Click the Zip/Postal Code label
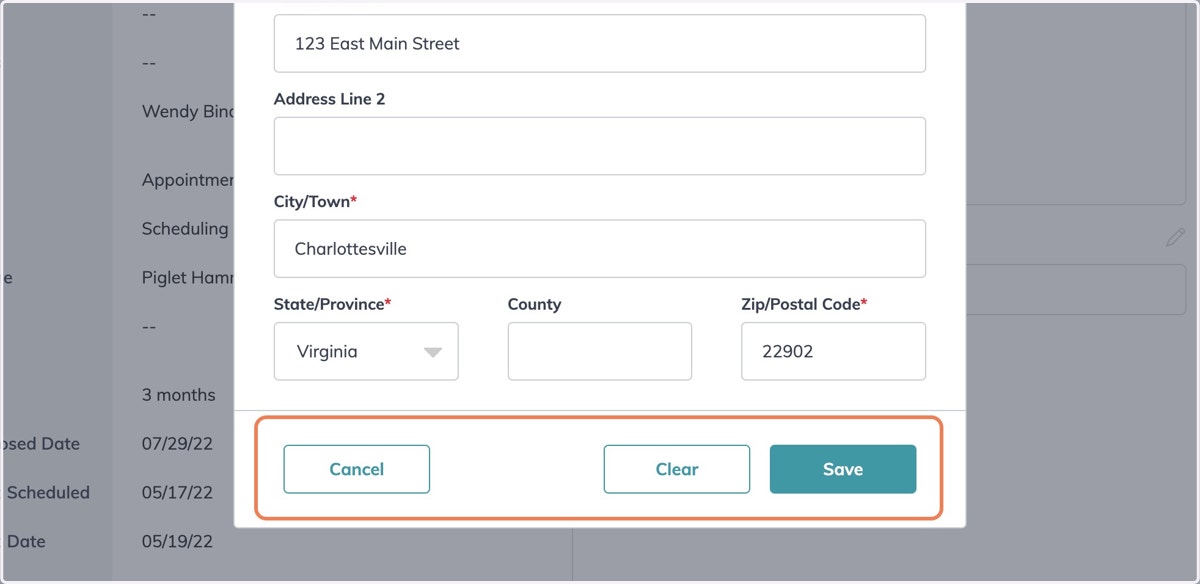Screen dimensions: 1200x584 click(x=804, y=304)
